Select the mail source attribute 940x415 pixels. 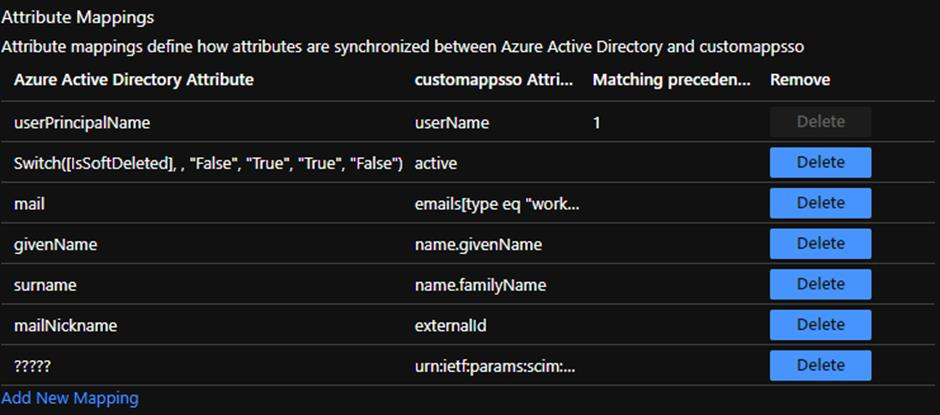(x=29, y=204)
